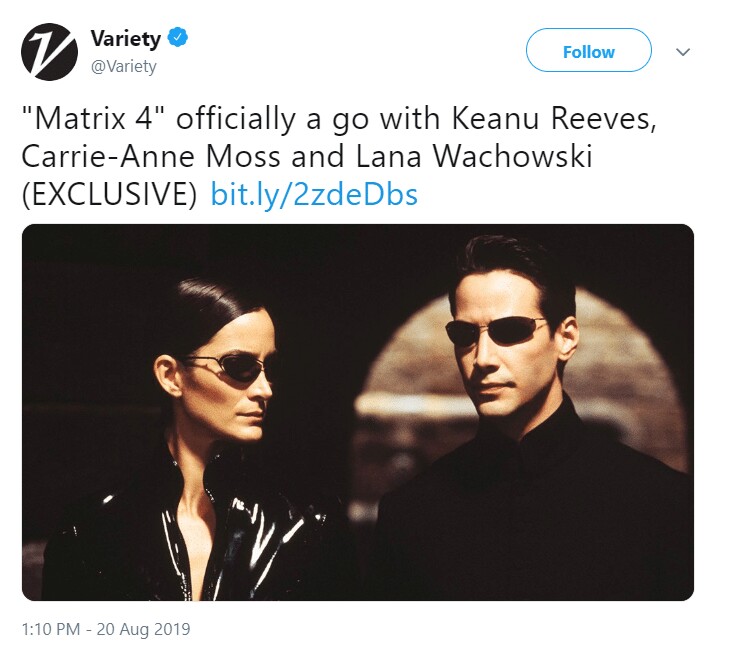This screenshot has height=646, width=741.
Task: Click the @Variety handle
Action: click(x=123, y=66)
